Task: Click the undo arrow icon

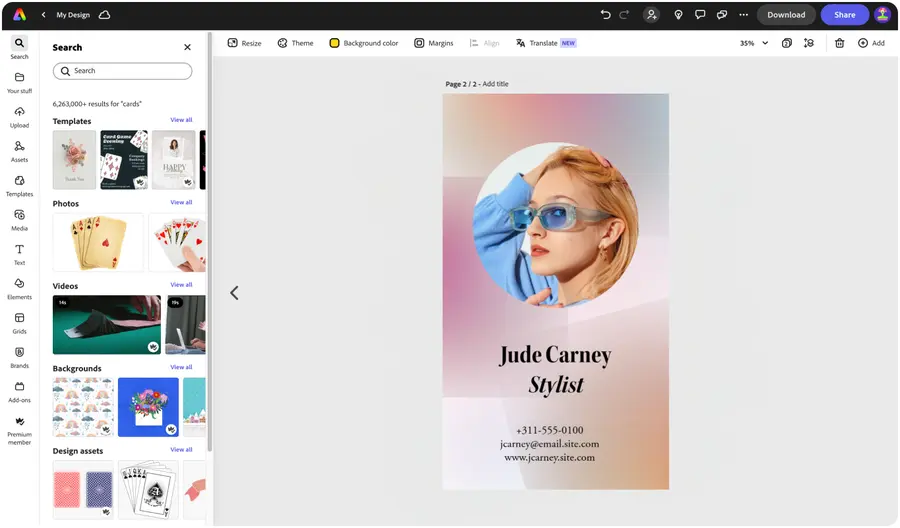Action: click(x=605, y=15)
